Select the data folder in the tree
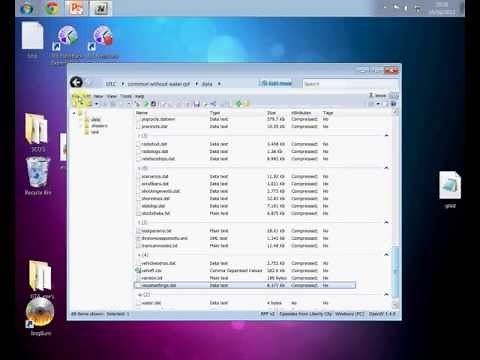The width and height of the screenshot is (480, 360). pyautogui.click(x=96, y=119)
